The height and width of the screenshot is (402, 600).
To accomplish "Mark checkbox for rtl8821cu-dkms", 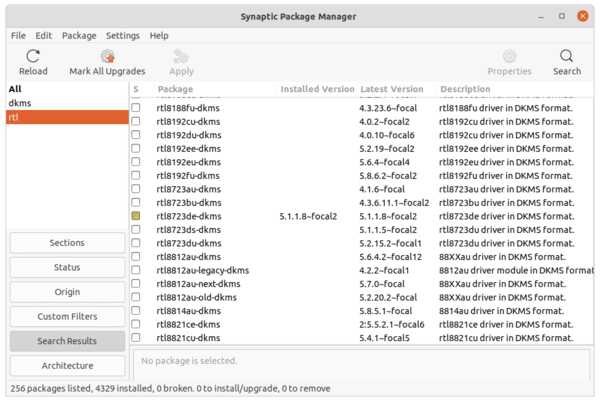I will point(136,338).
